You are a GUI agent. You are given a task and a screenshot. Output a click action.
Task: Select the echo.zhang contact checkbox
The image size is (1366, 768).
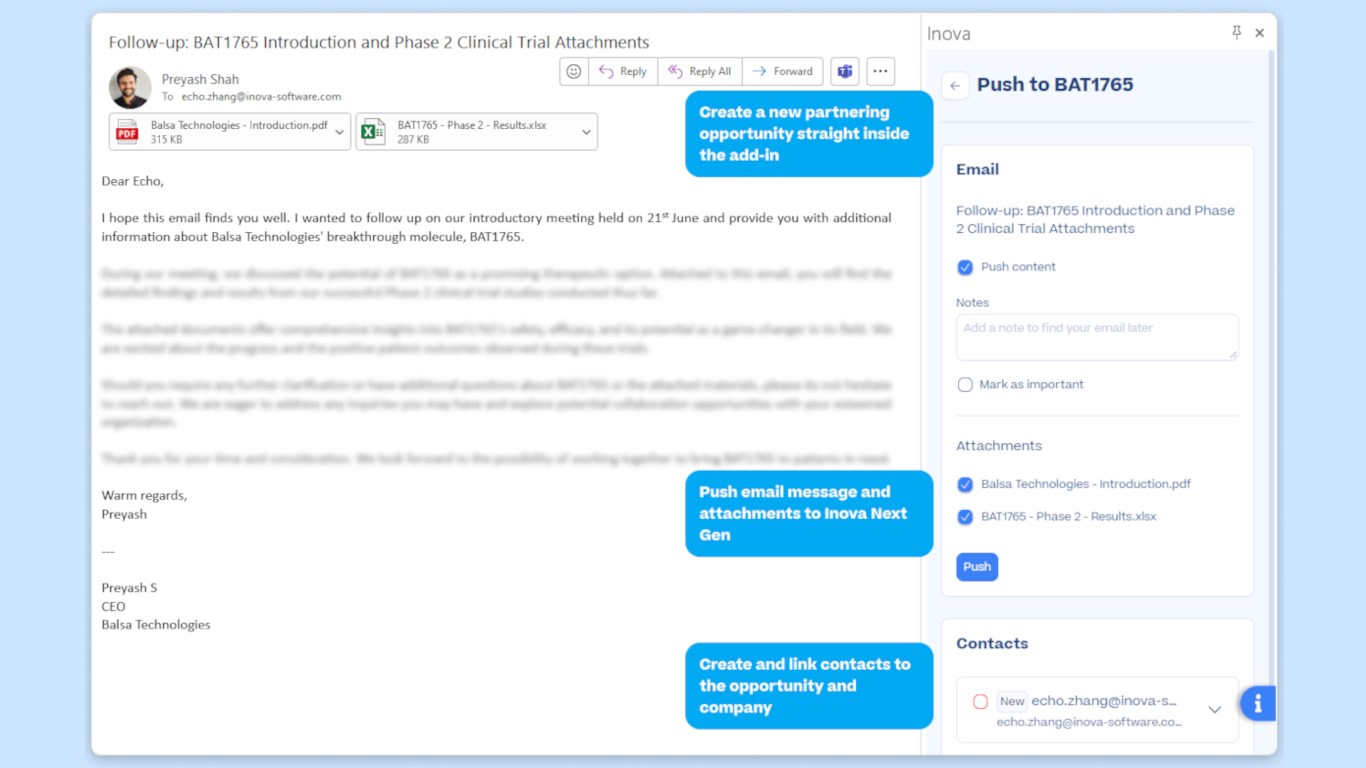click(980, 702)
